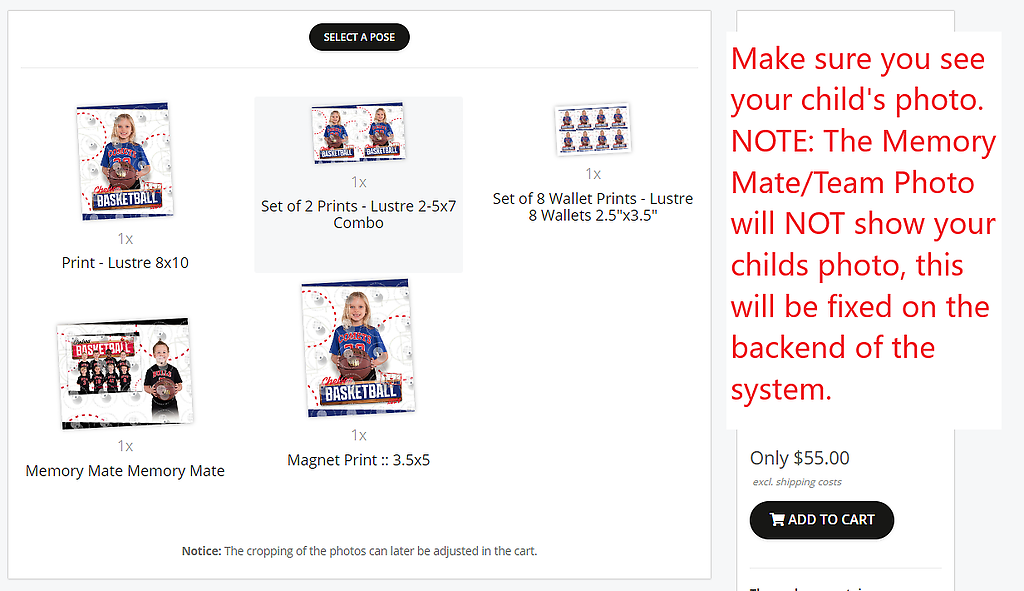The width and height of the screenshot is (1024, 591).
Task: Click the 1x quantity above Magnet Print label
Action: [x=358, y=435]
